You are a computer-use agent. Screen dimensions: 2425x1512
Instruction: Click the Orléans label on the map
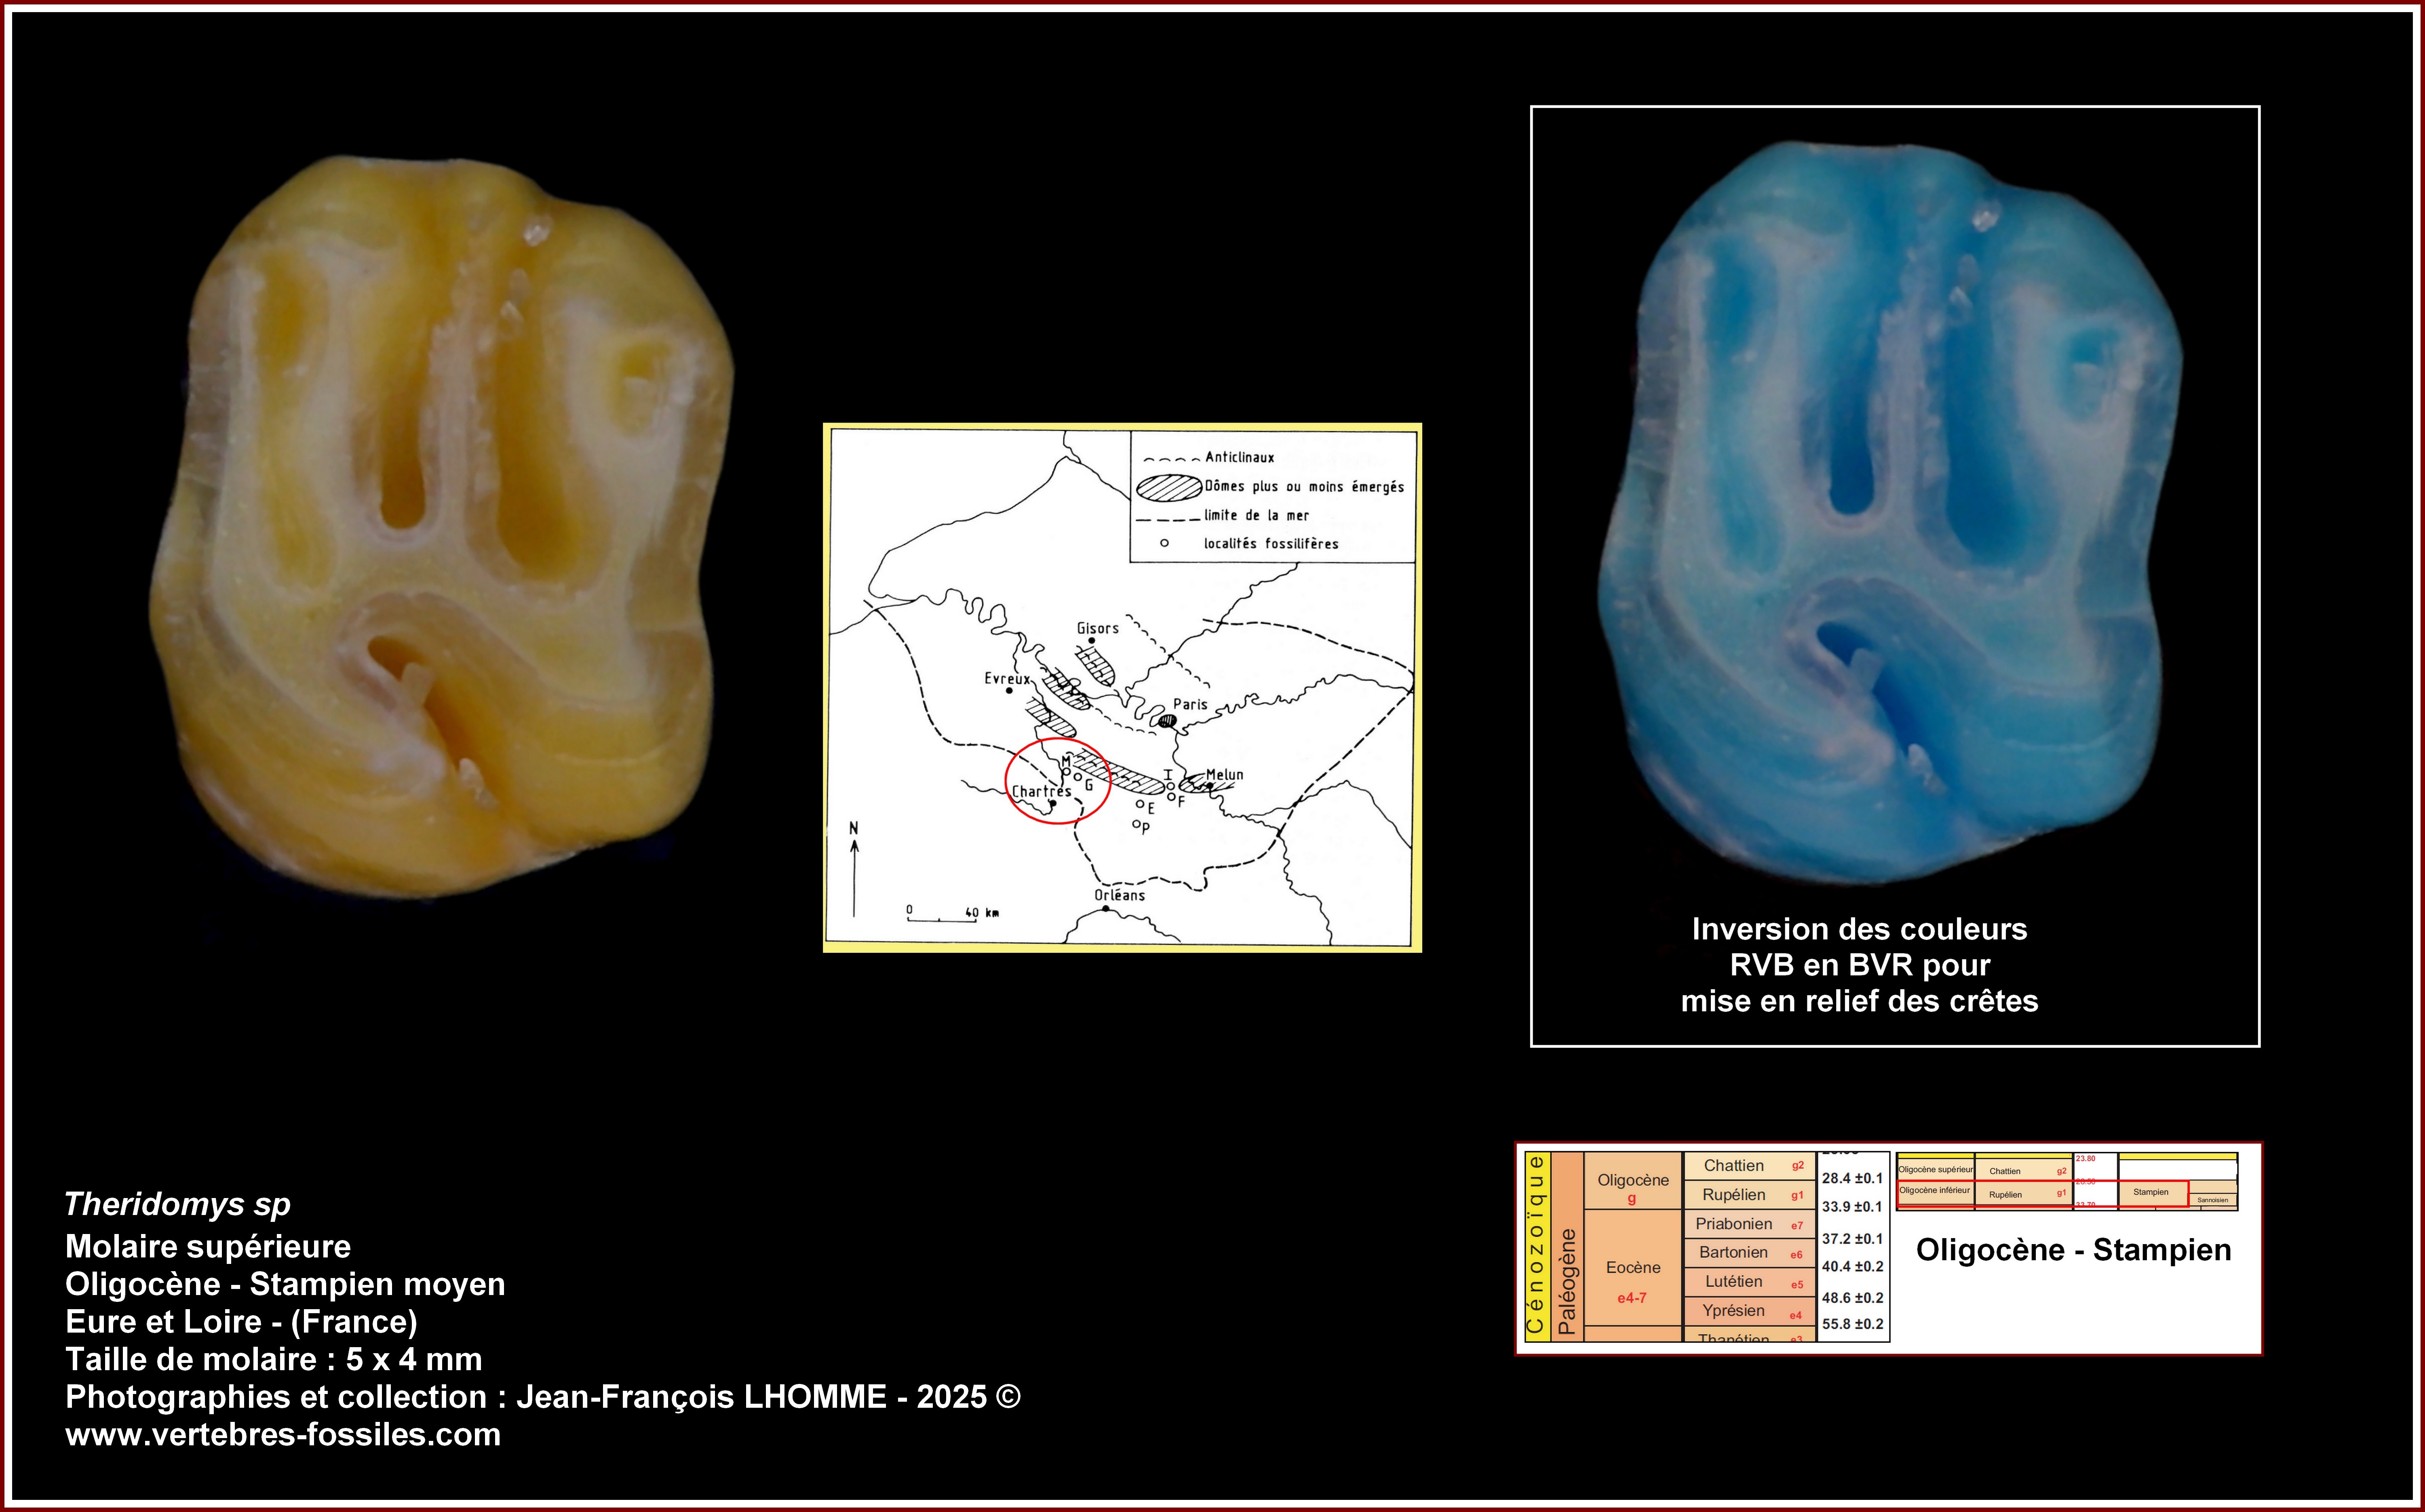tap(1119, 895)
